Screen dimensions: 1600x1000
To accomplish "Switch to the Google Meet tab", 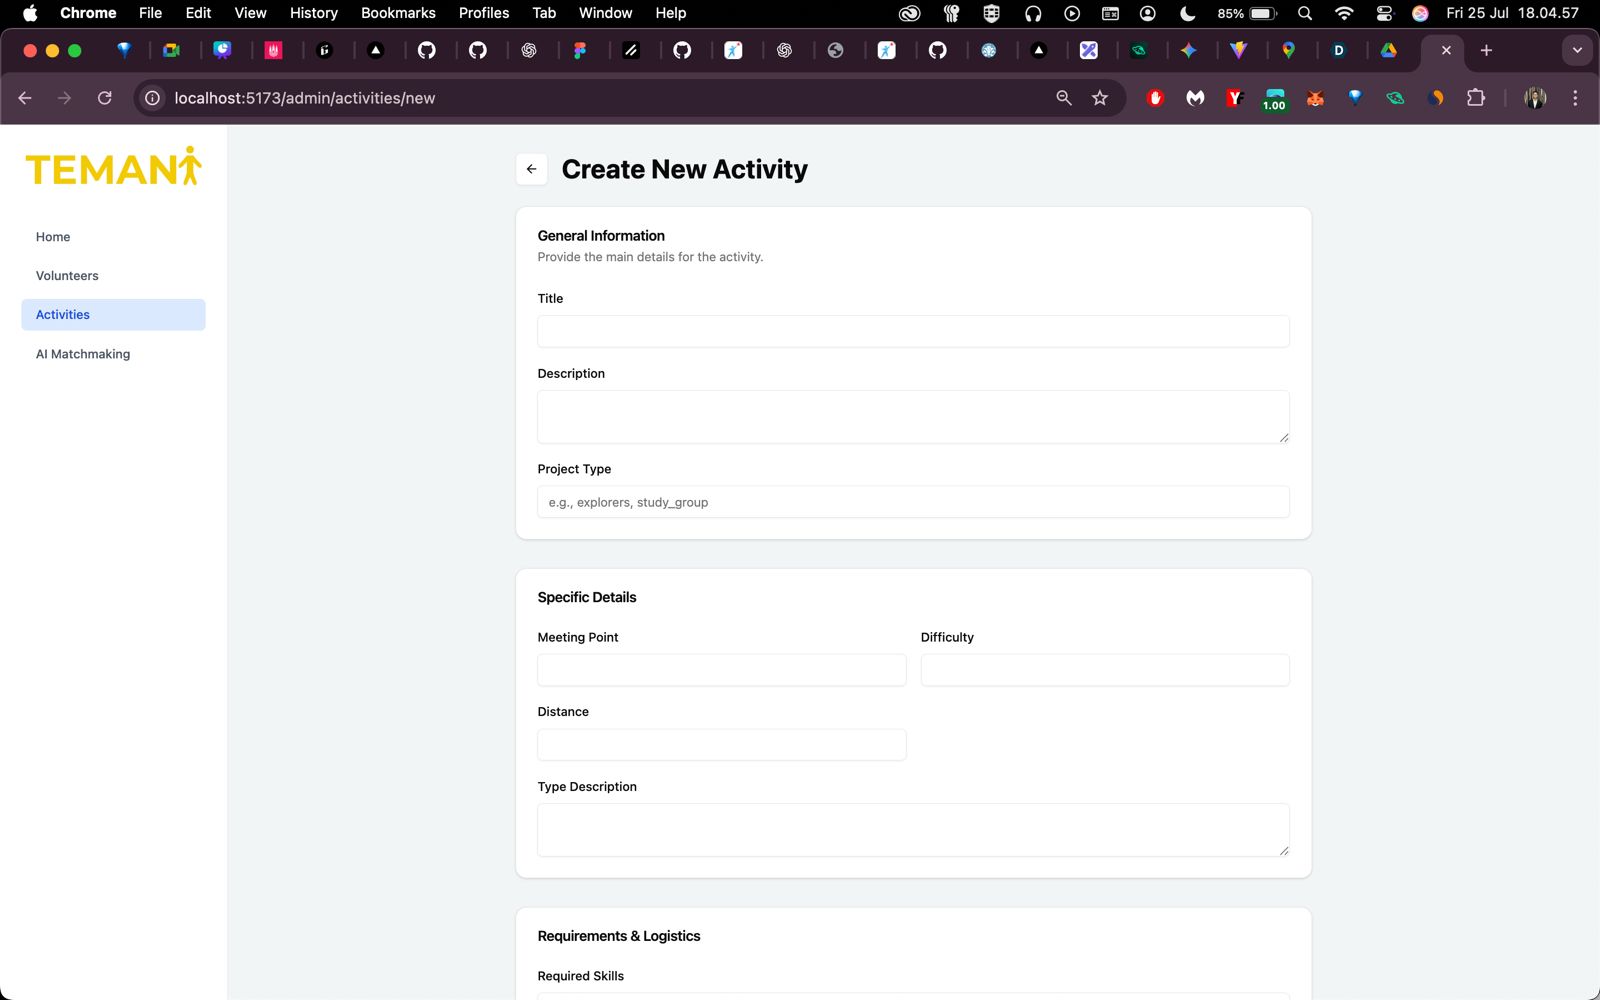I will [172, 50].
